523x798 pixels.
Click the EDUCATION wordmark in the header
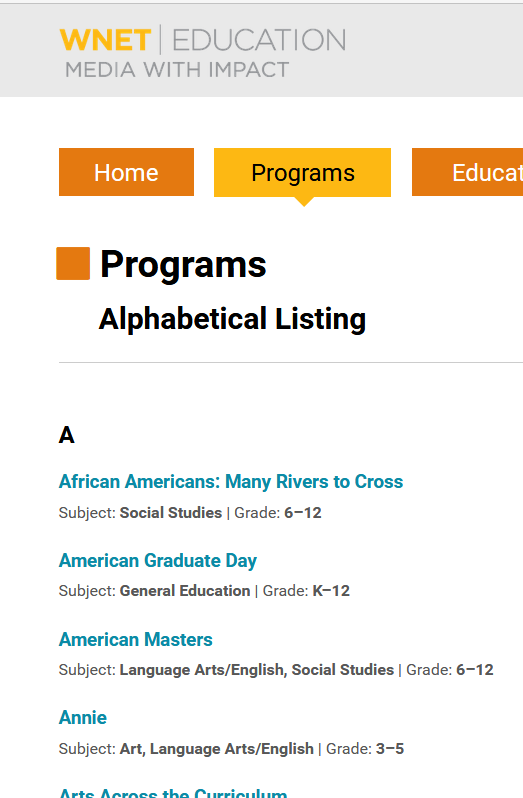pos(259,40)
